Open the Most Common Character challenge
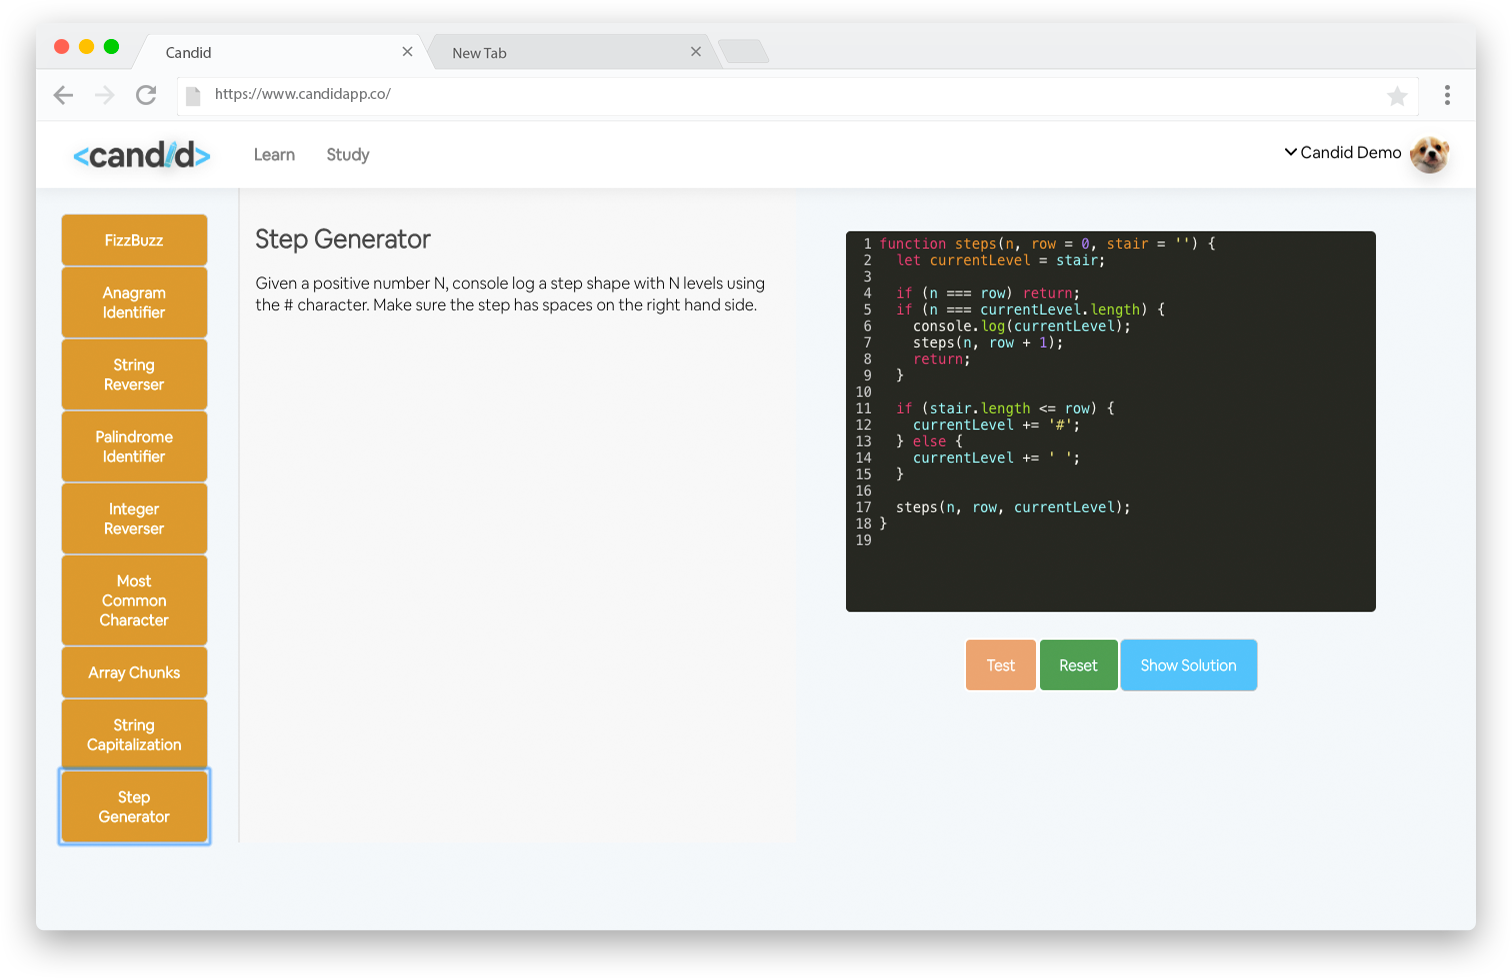The height and width of the screenshot is (978, 1512). pyautogui.click(x=134, y=600)
